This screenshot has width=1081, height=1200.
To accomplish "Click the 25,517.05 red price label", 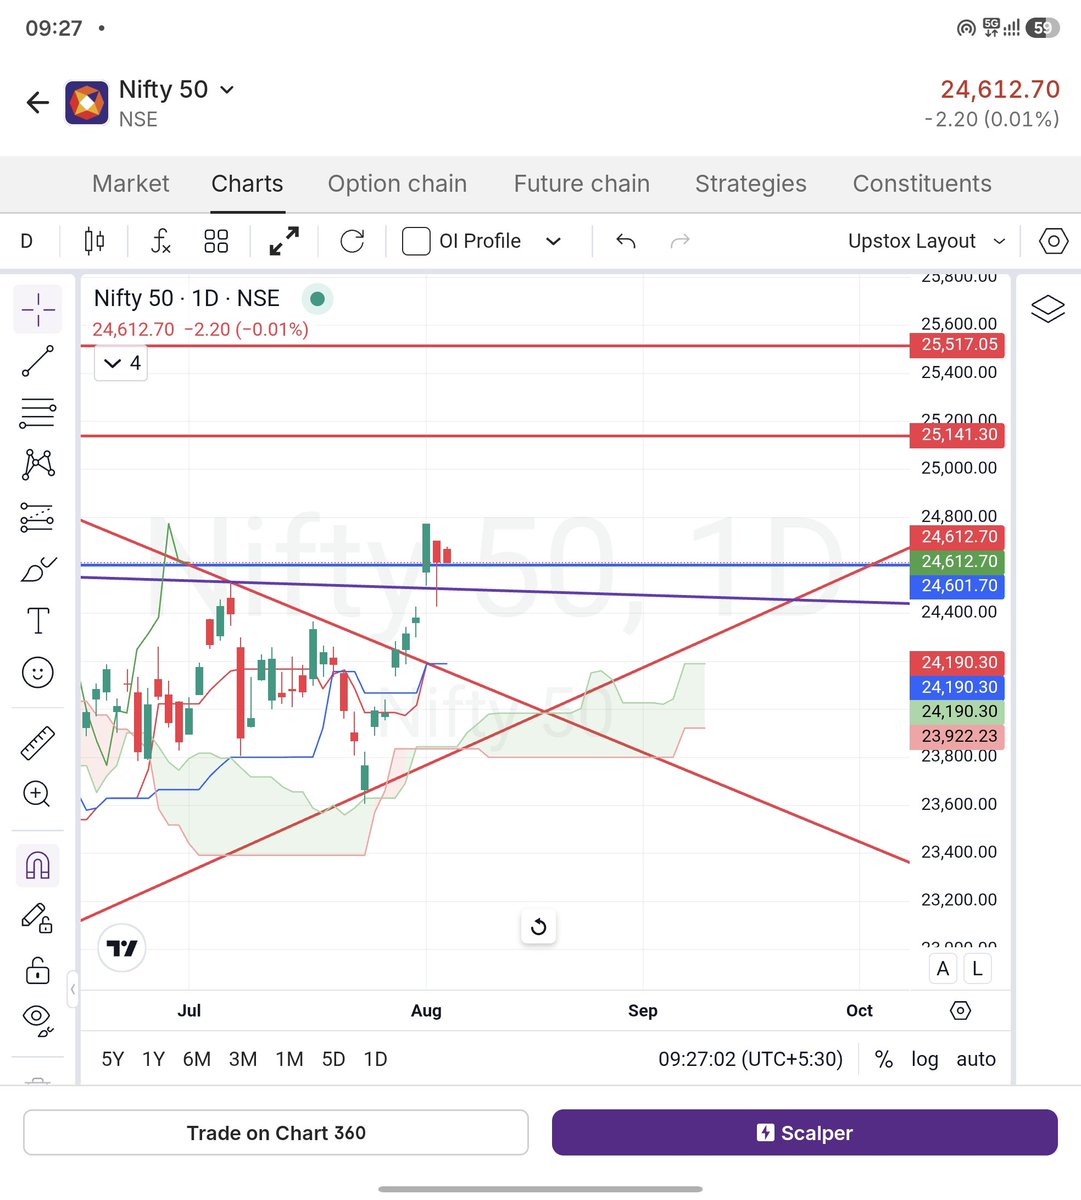I will 957,345.
